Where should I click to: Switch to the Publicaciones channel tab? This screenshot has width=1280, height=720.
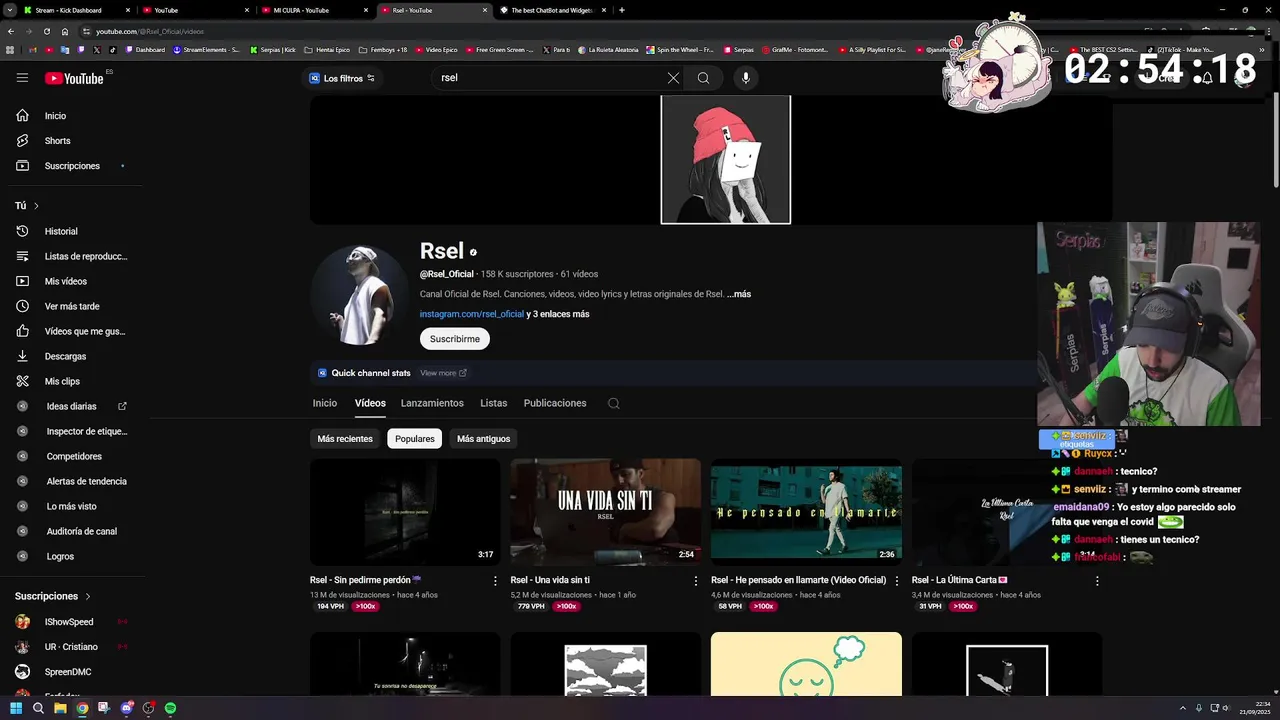coord(555,403)
